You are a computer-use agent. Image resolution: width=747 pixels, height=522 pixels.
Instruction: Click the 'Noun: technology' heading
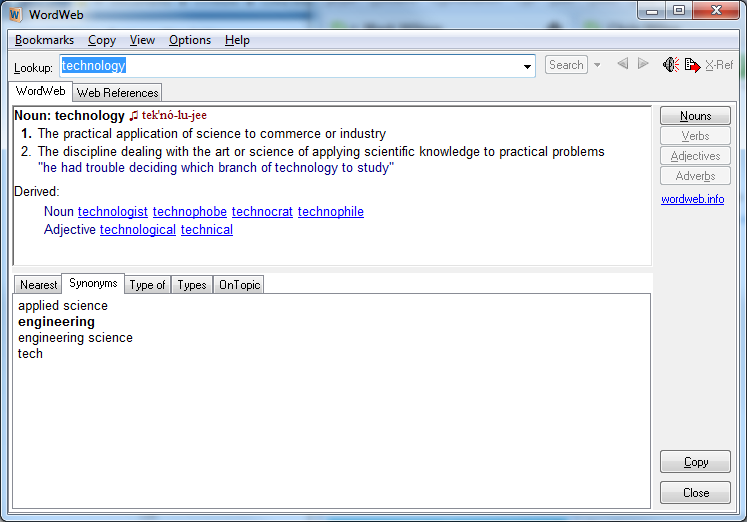tap(70, 116)
